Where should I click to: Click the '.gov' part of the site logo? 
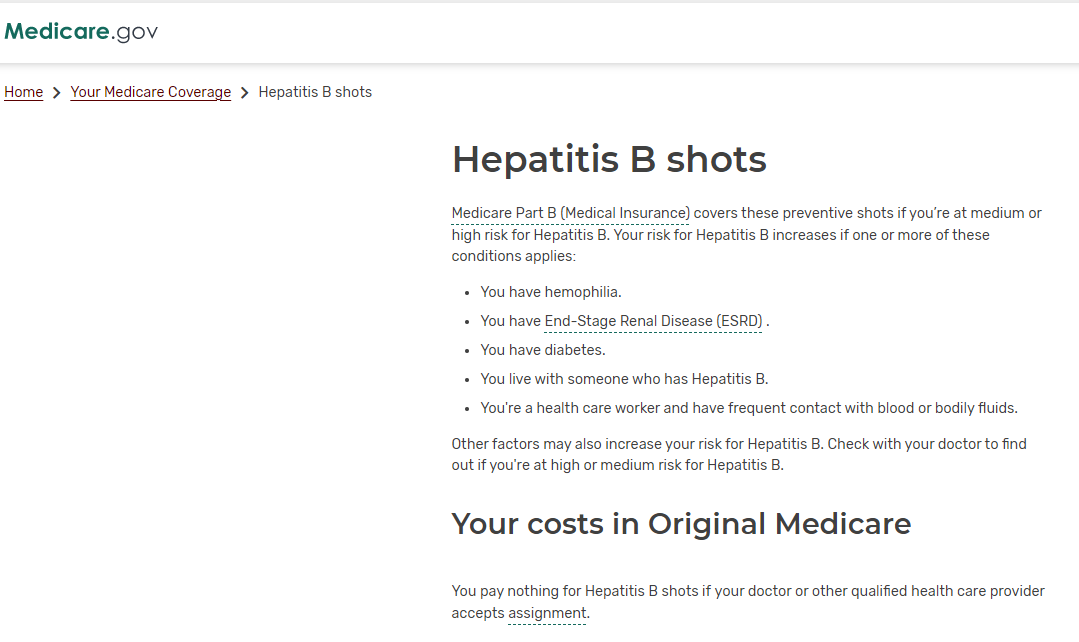tap(133, 31)
